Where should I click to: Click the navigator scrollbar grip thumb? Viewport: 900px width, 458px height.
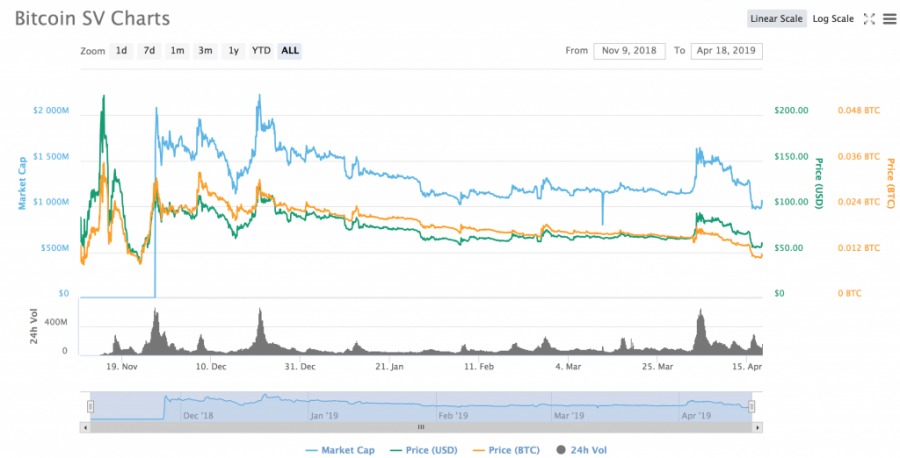click(421, 427)
